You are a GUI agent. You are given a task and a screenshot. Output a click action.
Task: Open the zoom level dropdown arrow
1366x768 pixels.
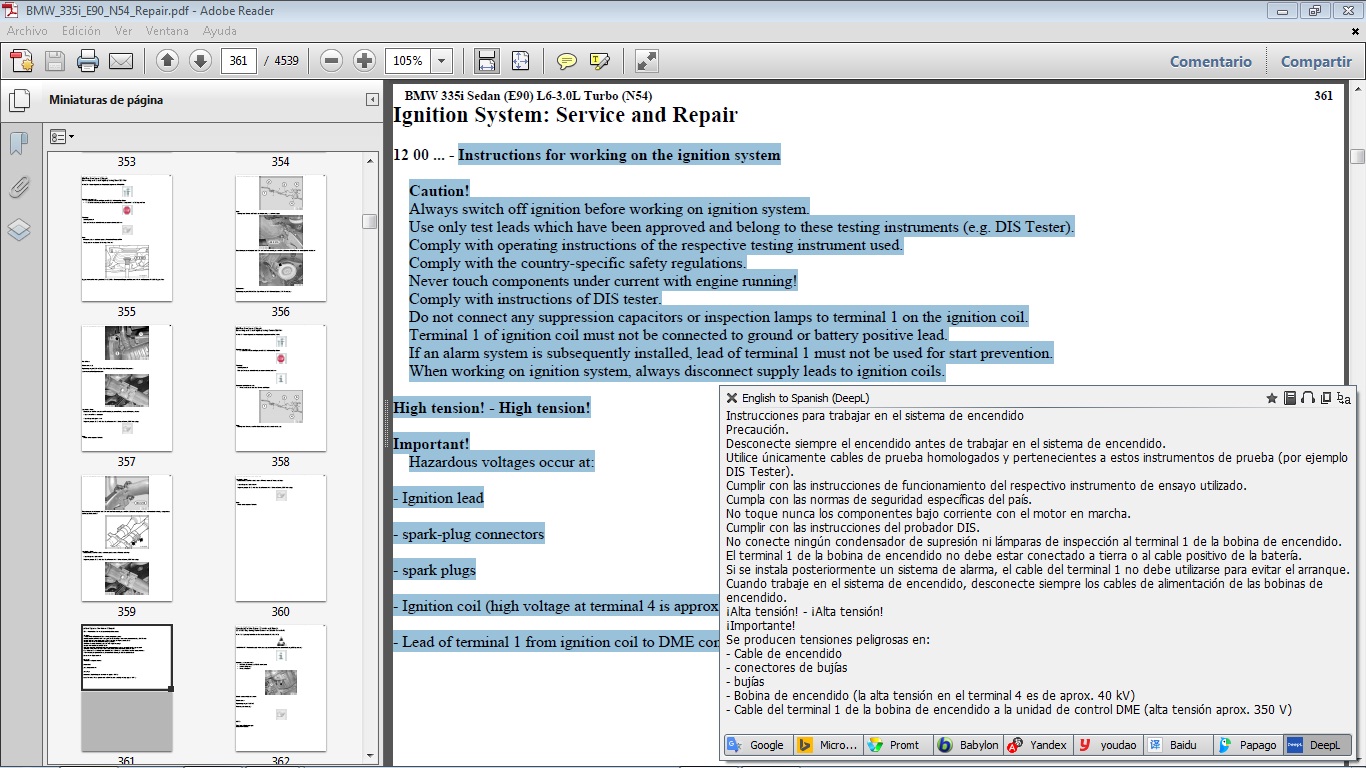click(x=442, y=61)
